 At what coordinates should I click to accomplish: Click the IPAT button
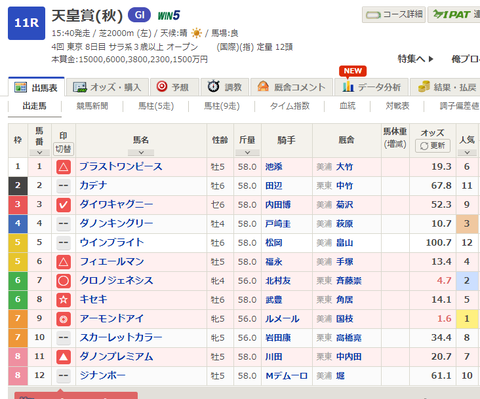pos(454,14)
